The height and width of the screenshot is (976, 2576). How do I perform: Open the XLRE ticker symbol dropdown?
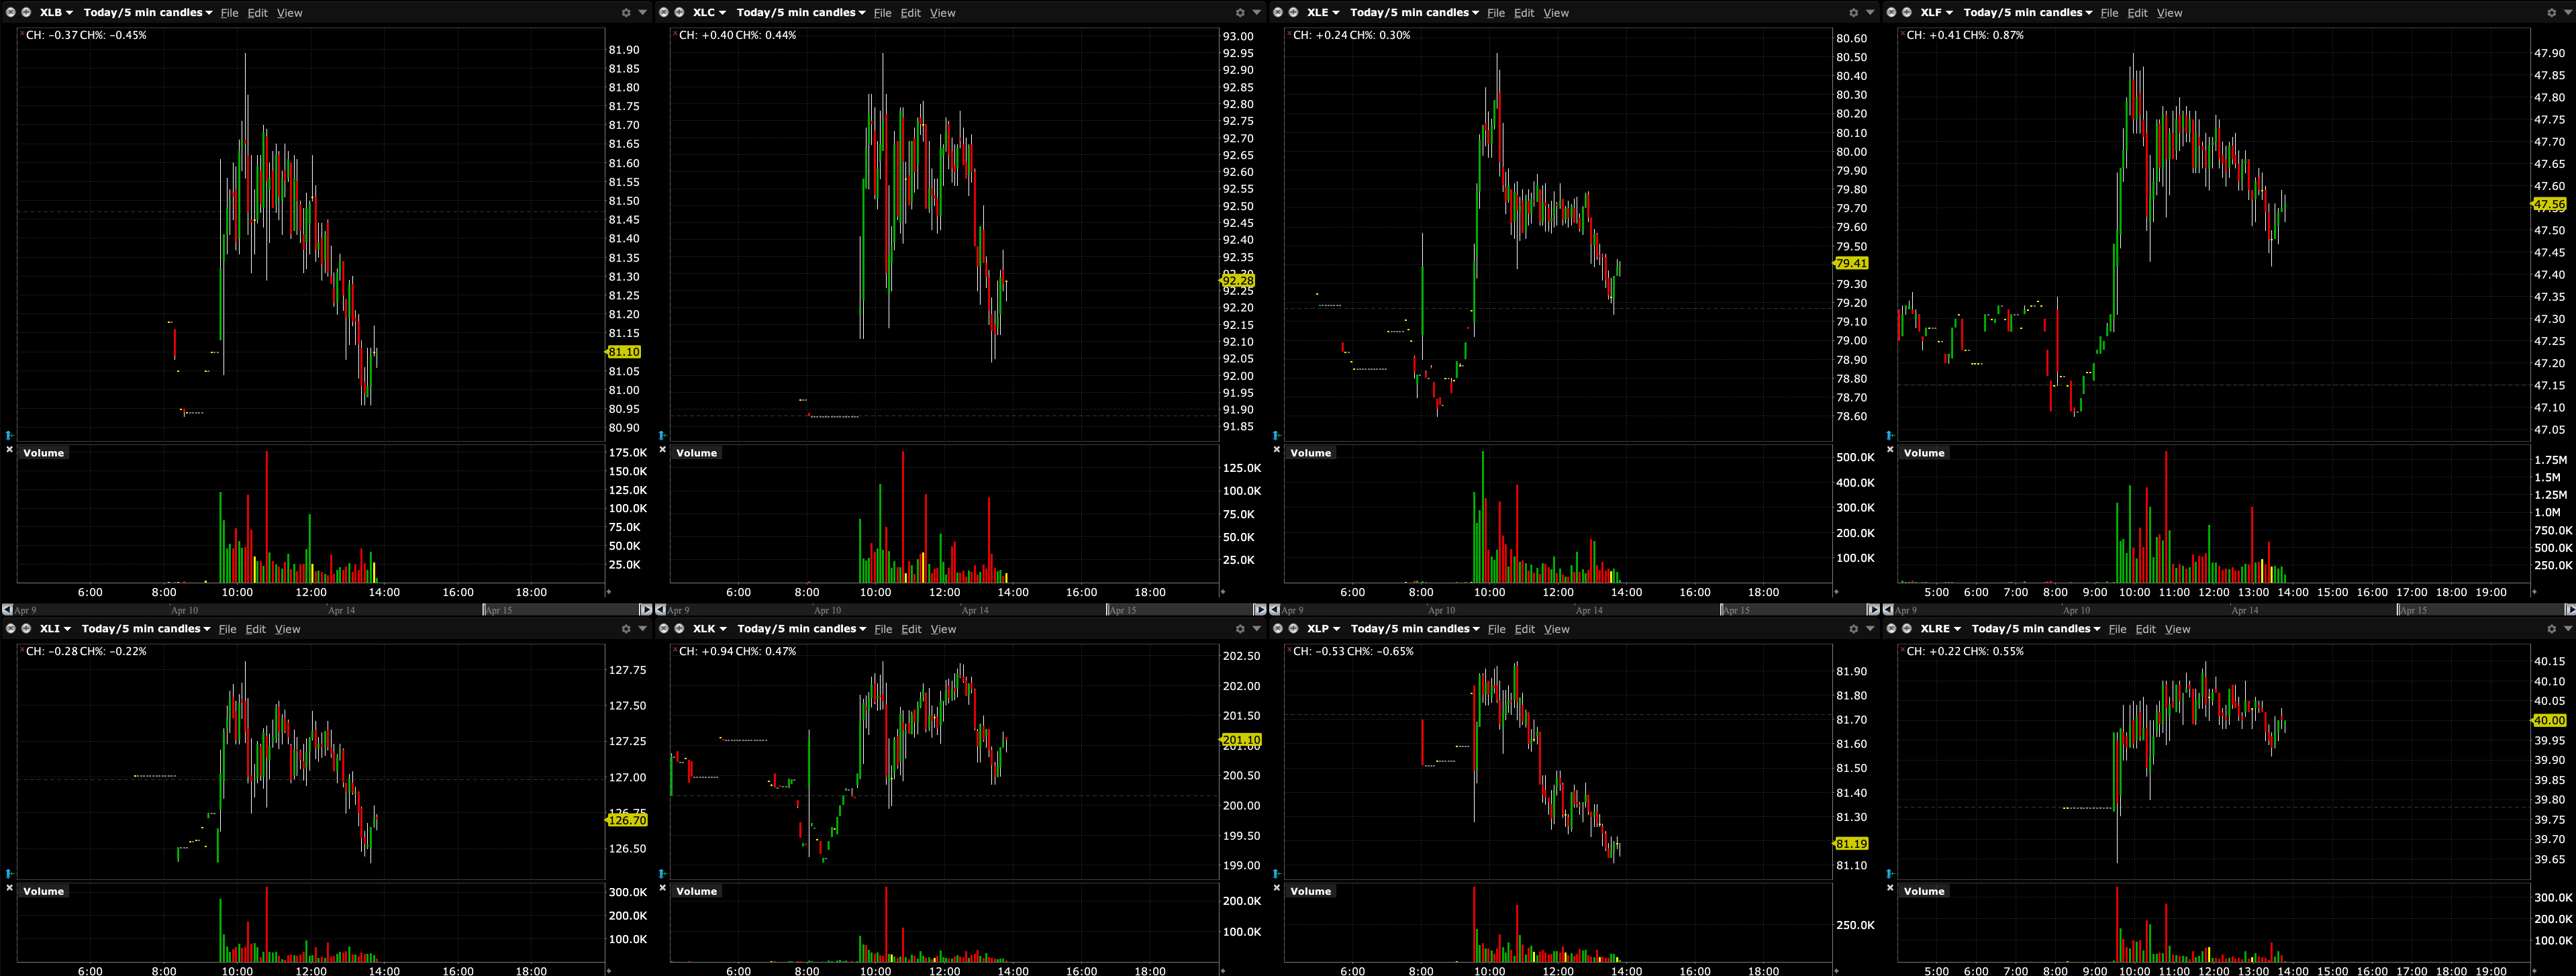(x=1940, y=629)
